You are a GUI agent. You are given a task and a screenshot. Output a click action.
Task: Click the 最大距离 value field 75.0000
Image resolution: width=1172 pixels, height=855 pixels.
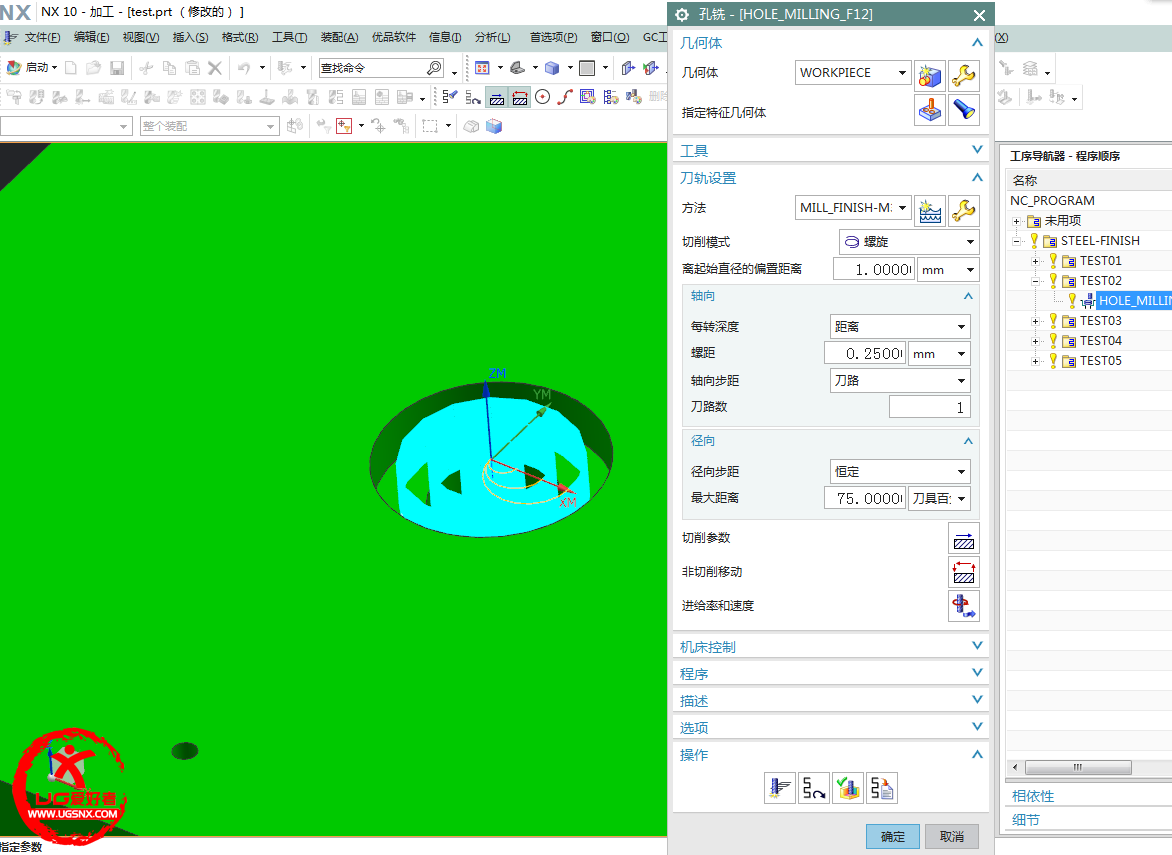click(x=865, y=498)
